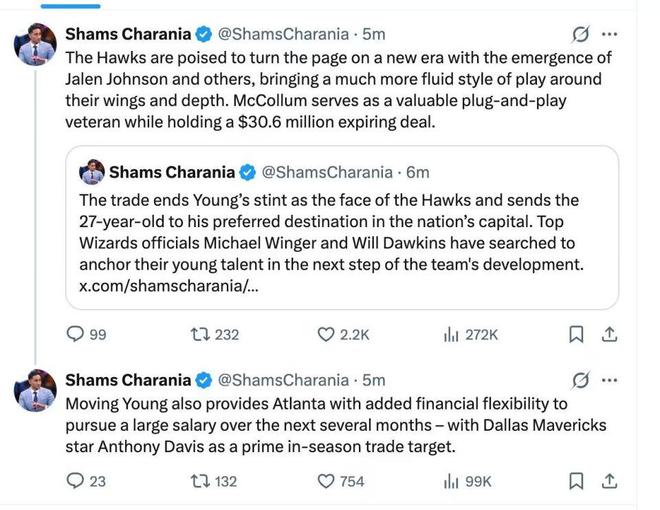Screen dimensions: 660x510
Task: Click the Grok icon on second tweet
Action: [x=578, y=380]
